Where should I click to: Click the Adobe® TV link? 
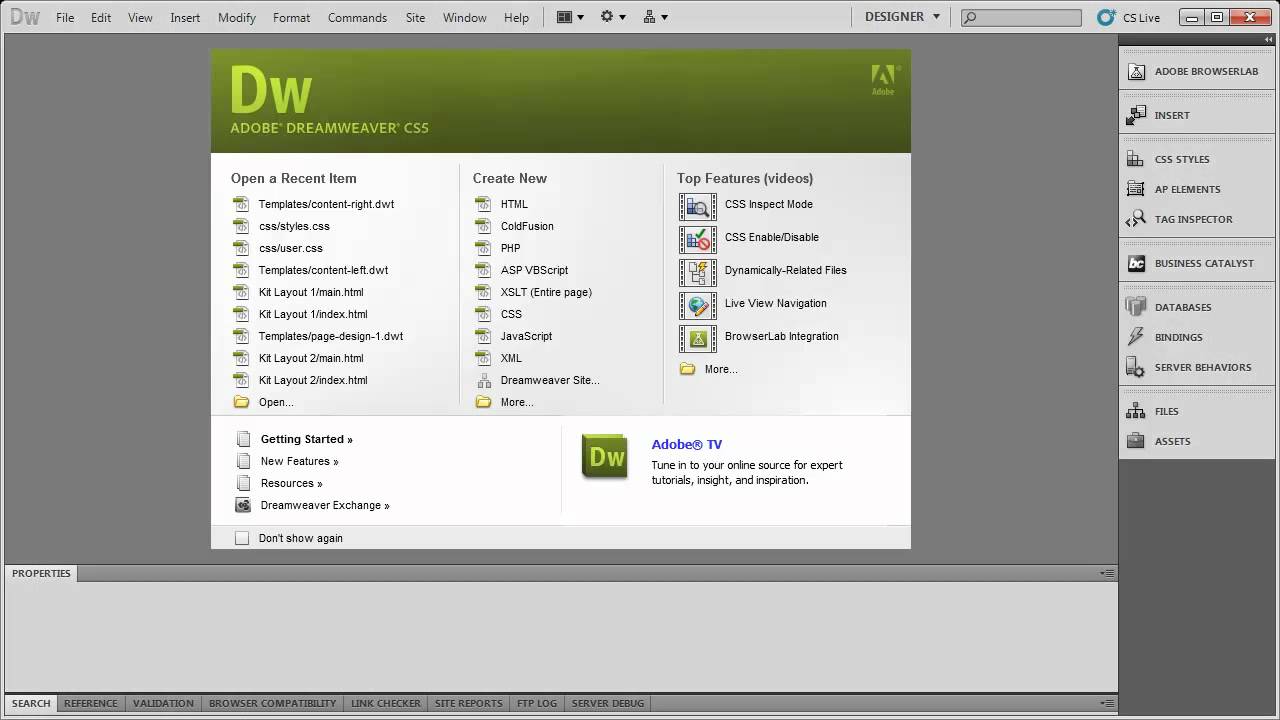tap(686, 444)
